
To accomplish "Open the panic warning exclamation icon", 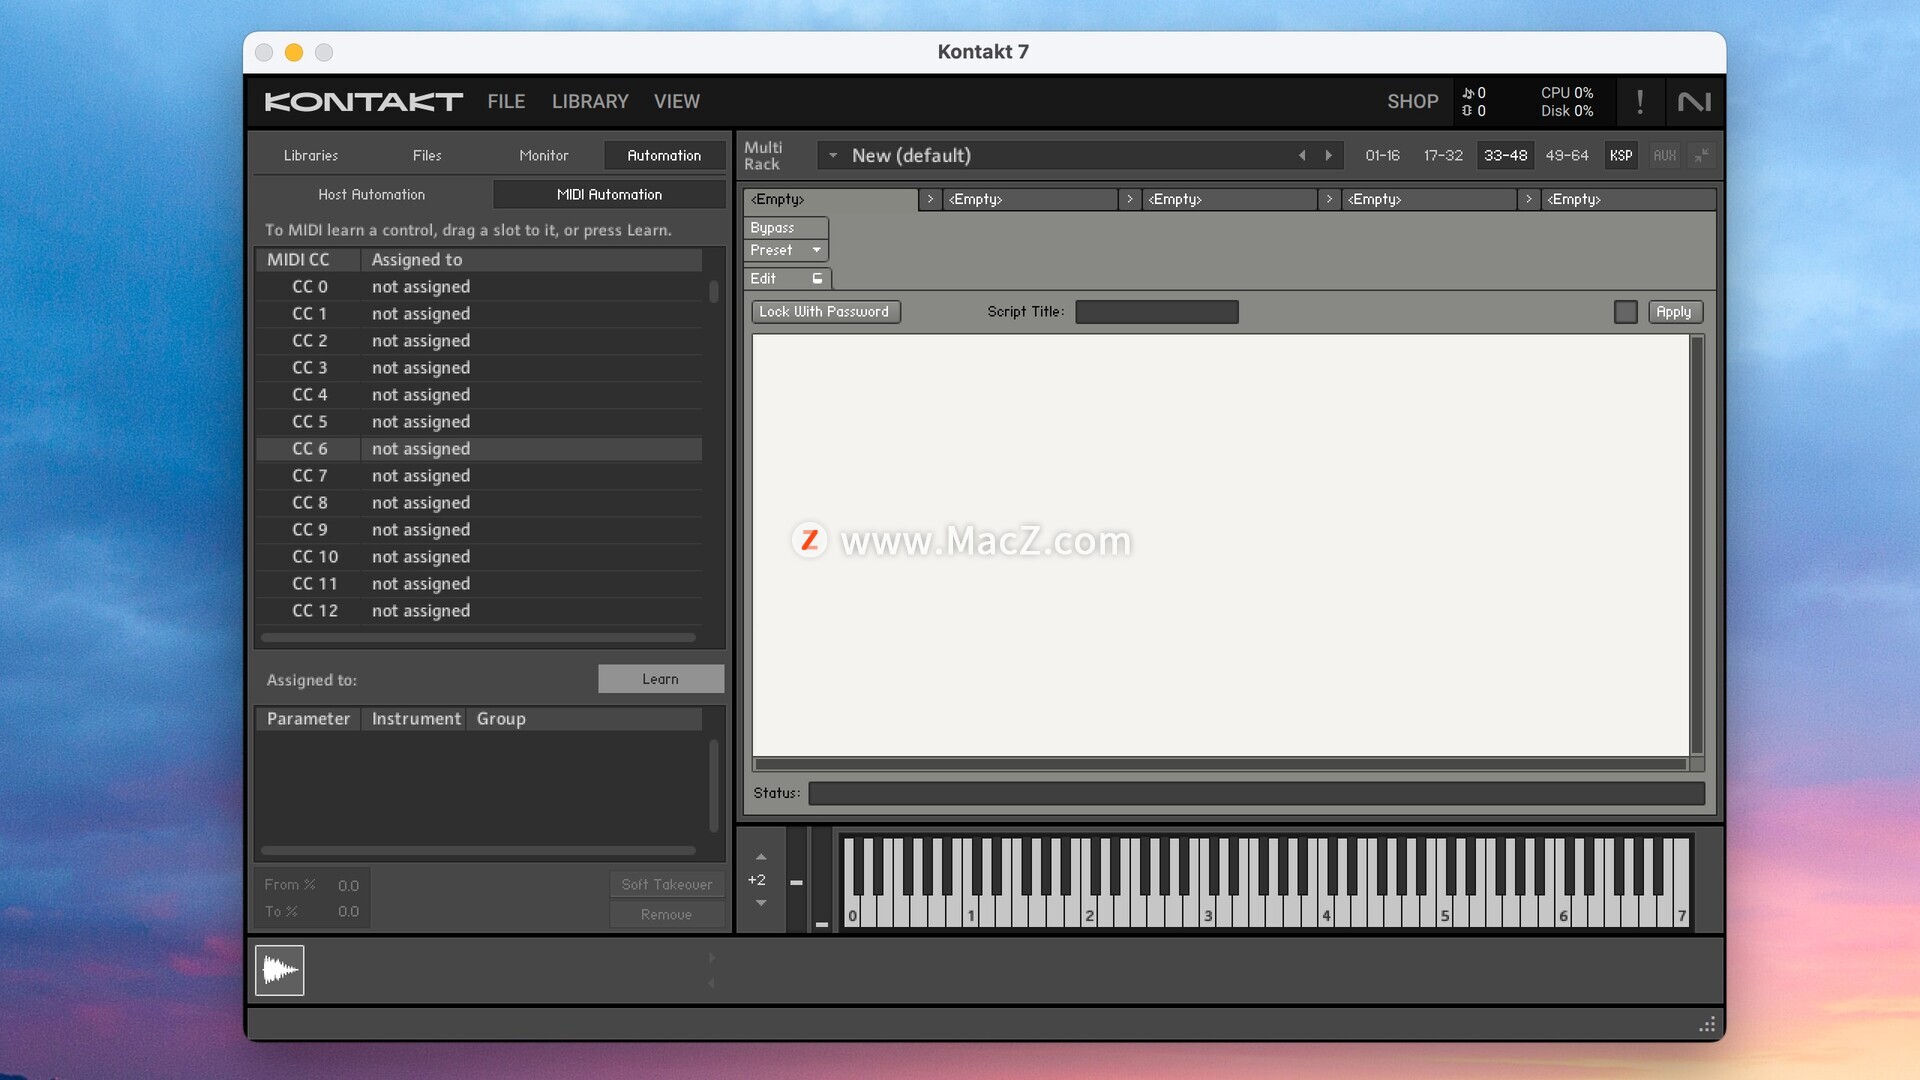I will 1640,101.
